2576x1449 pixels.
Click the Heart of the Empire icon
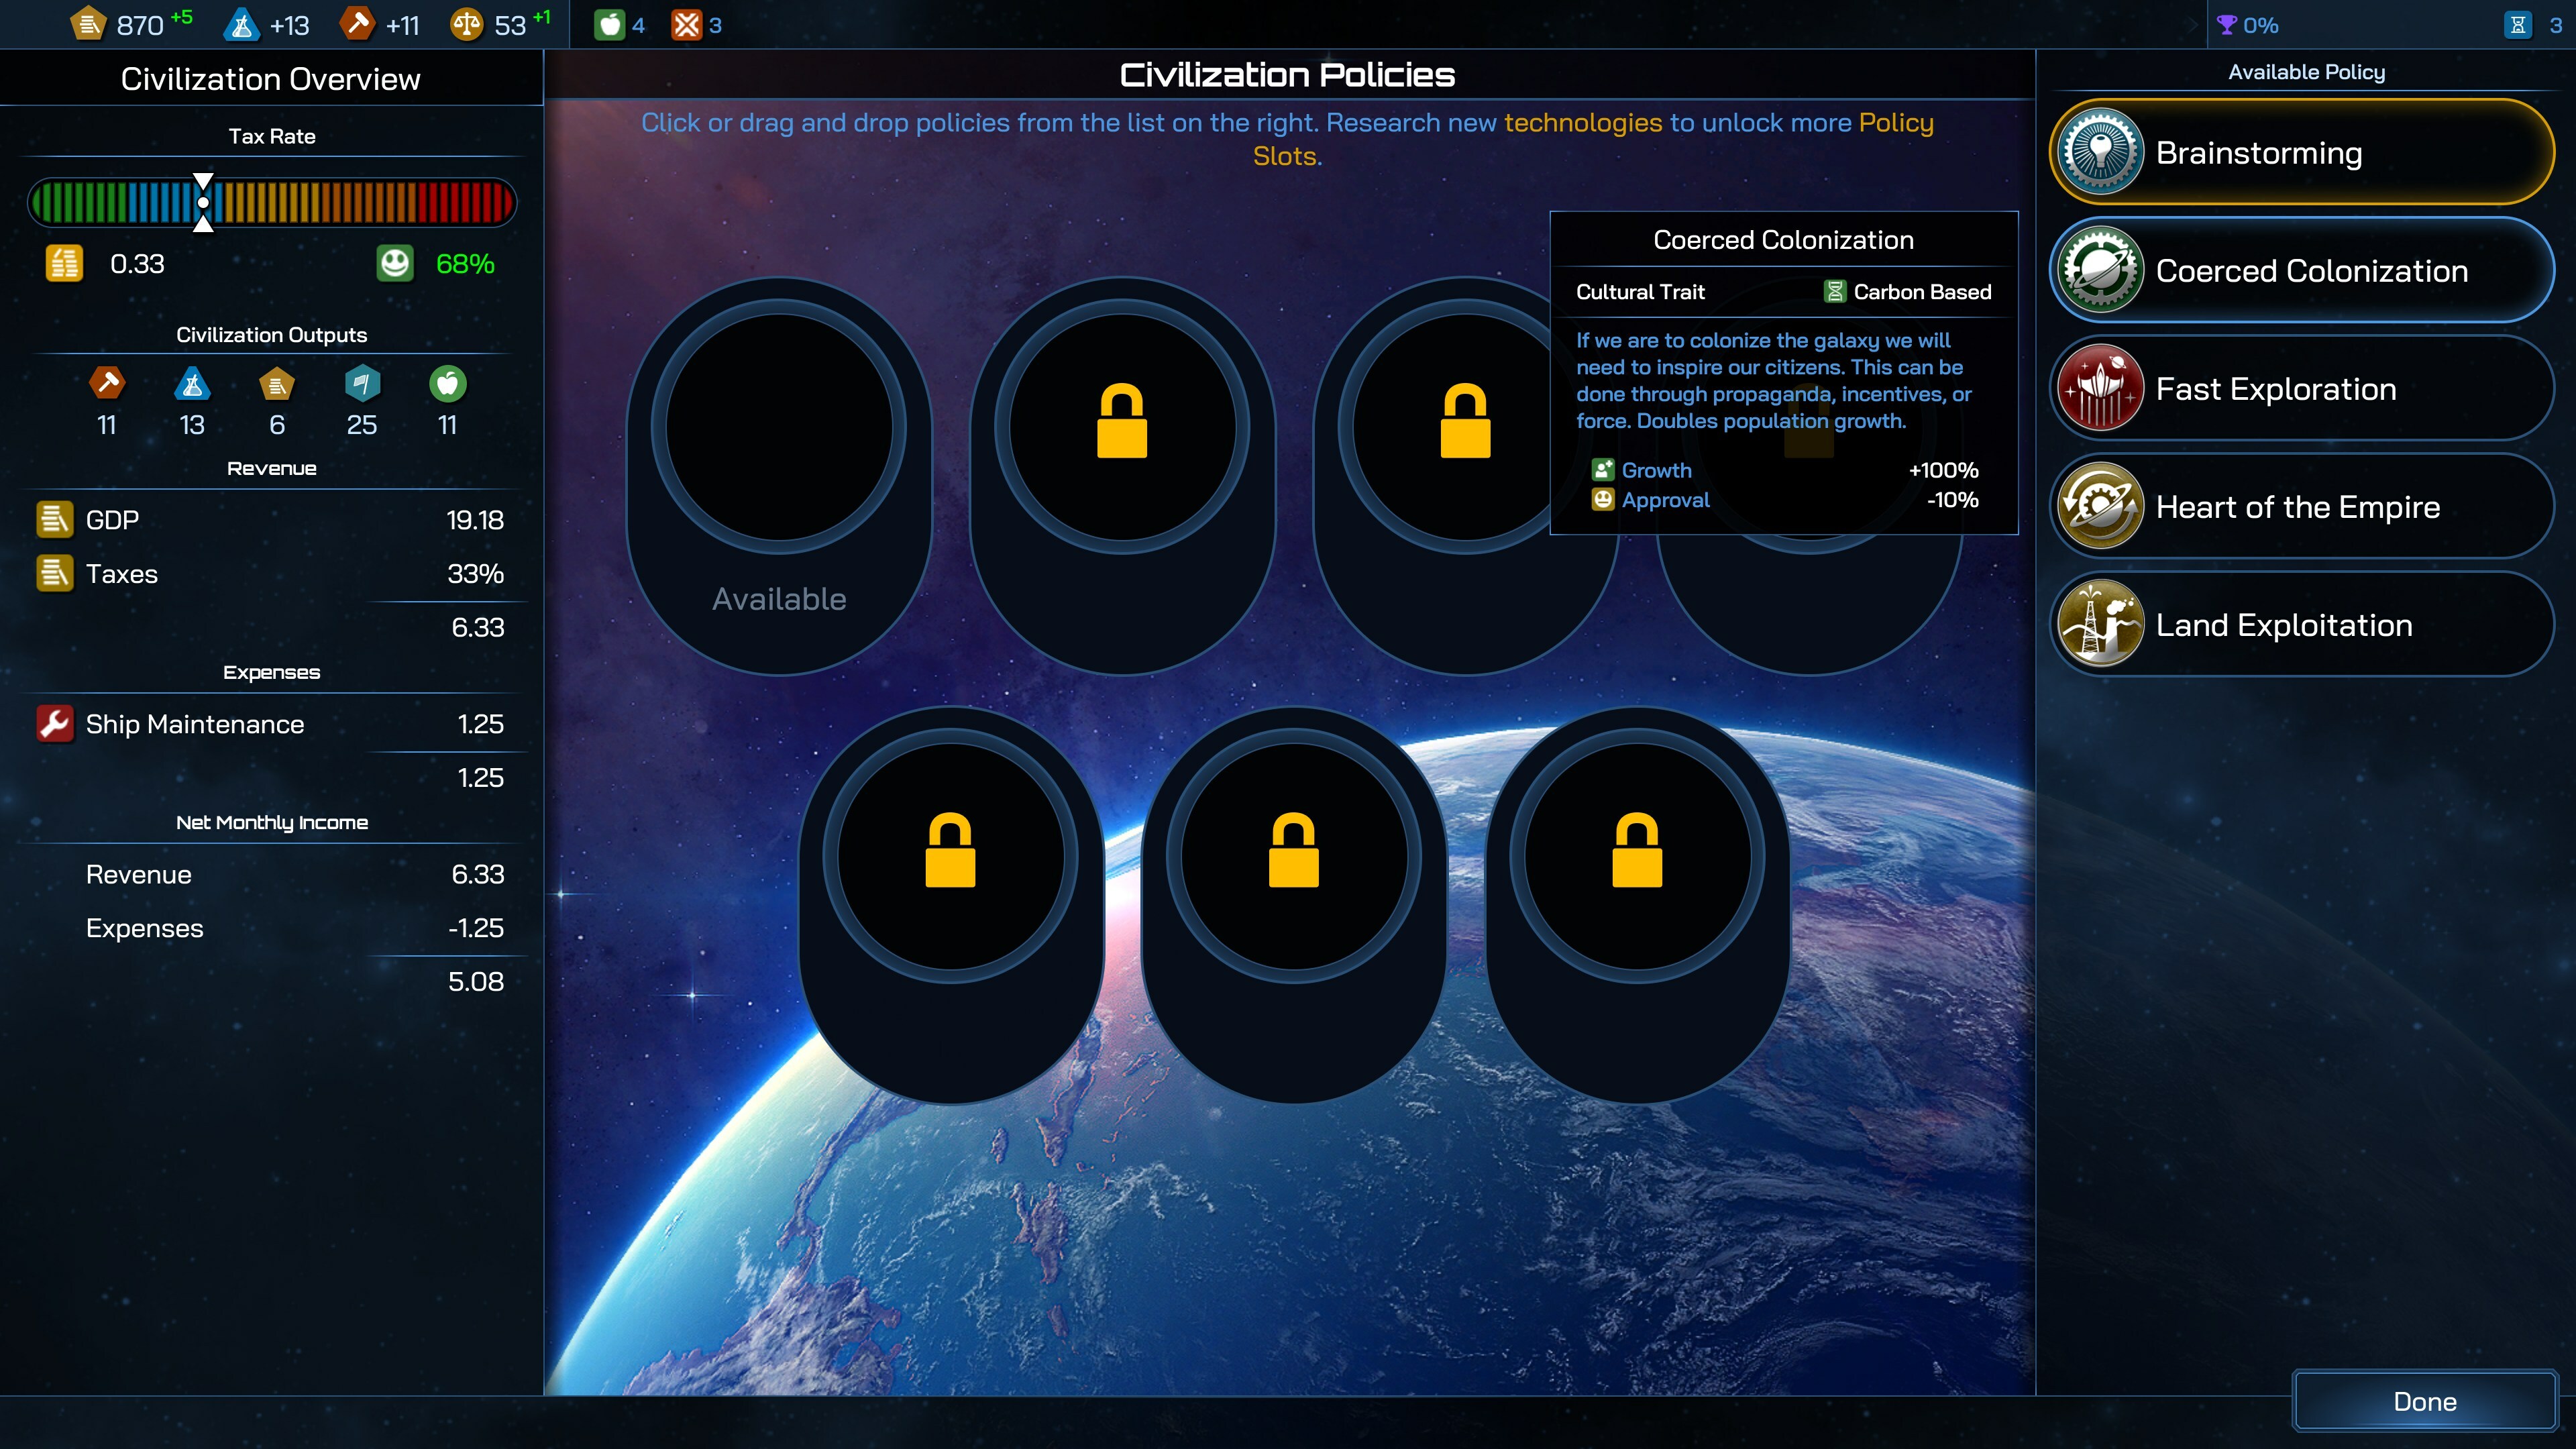coord(2101,506)
